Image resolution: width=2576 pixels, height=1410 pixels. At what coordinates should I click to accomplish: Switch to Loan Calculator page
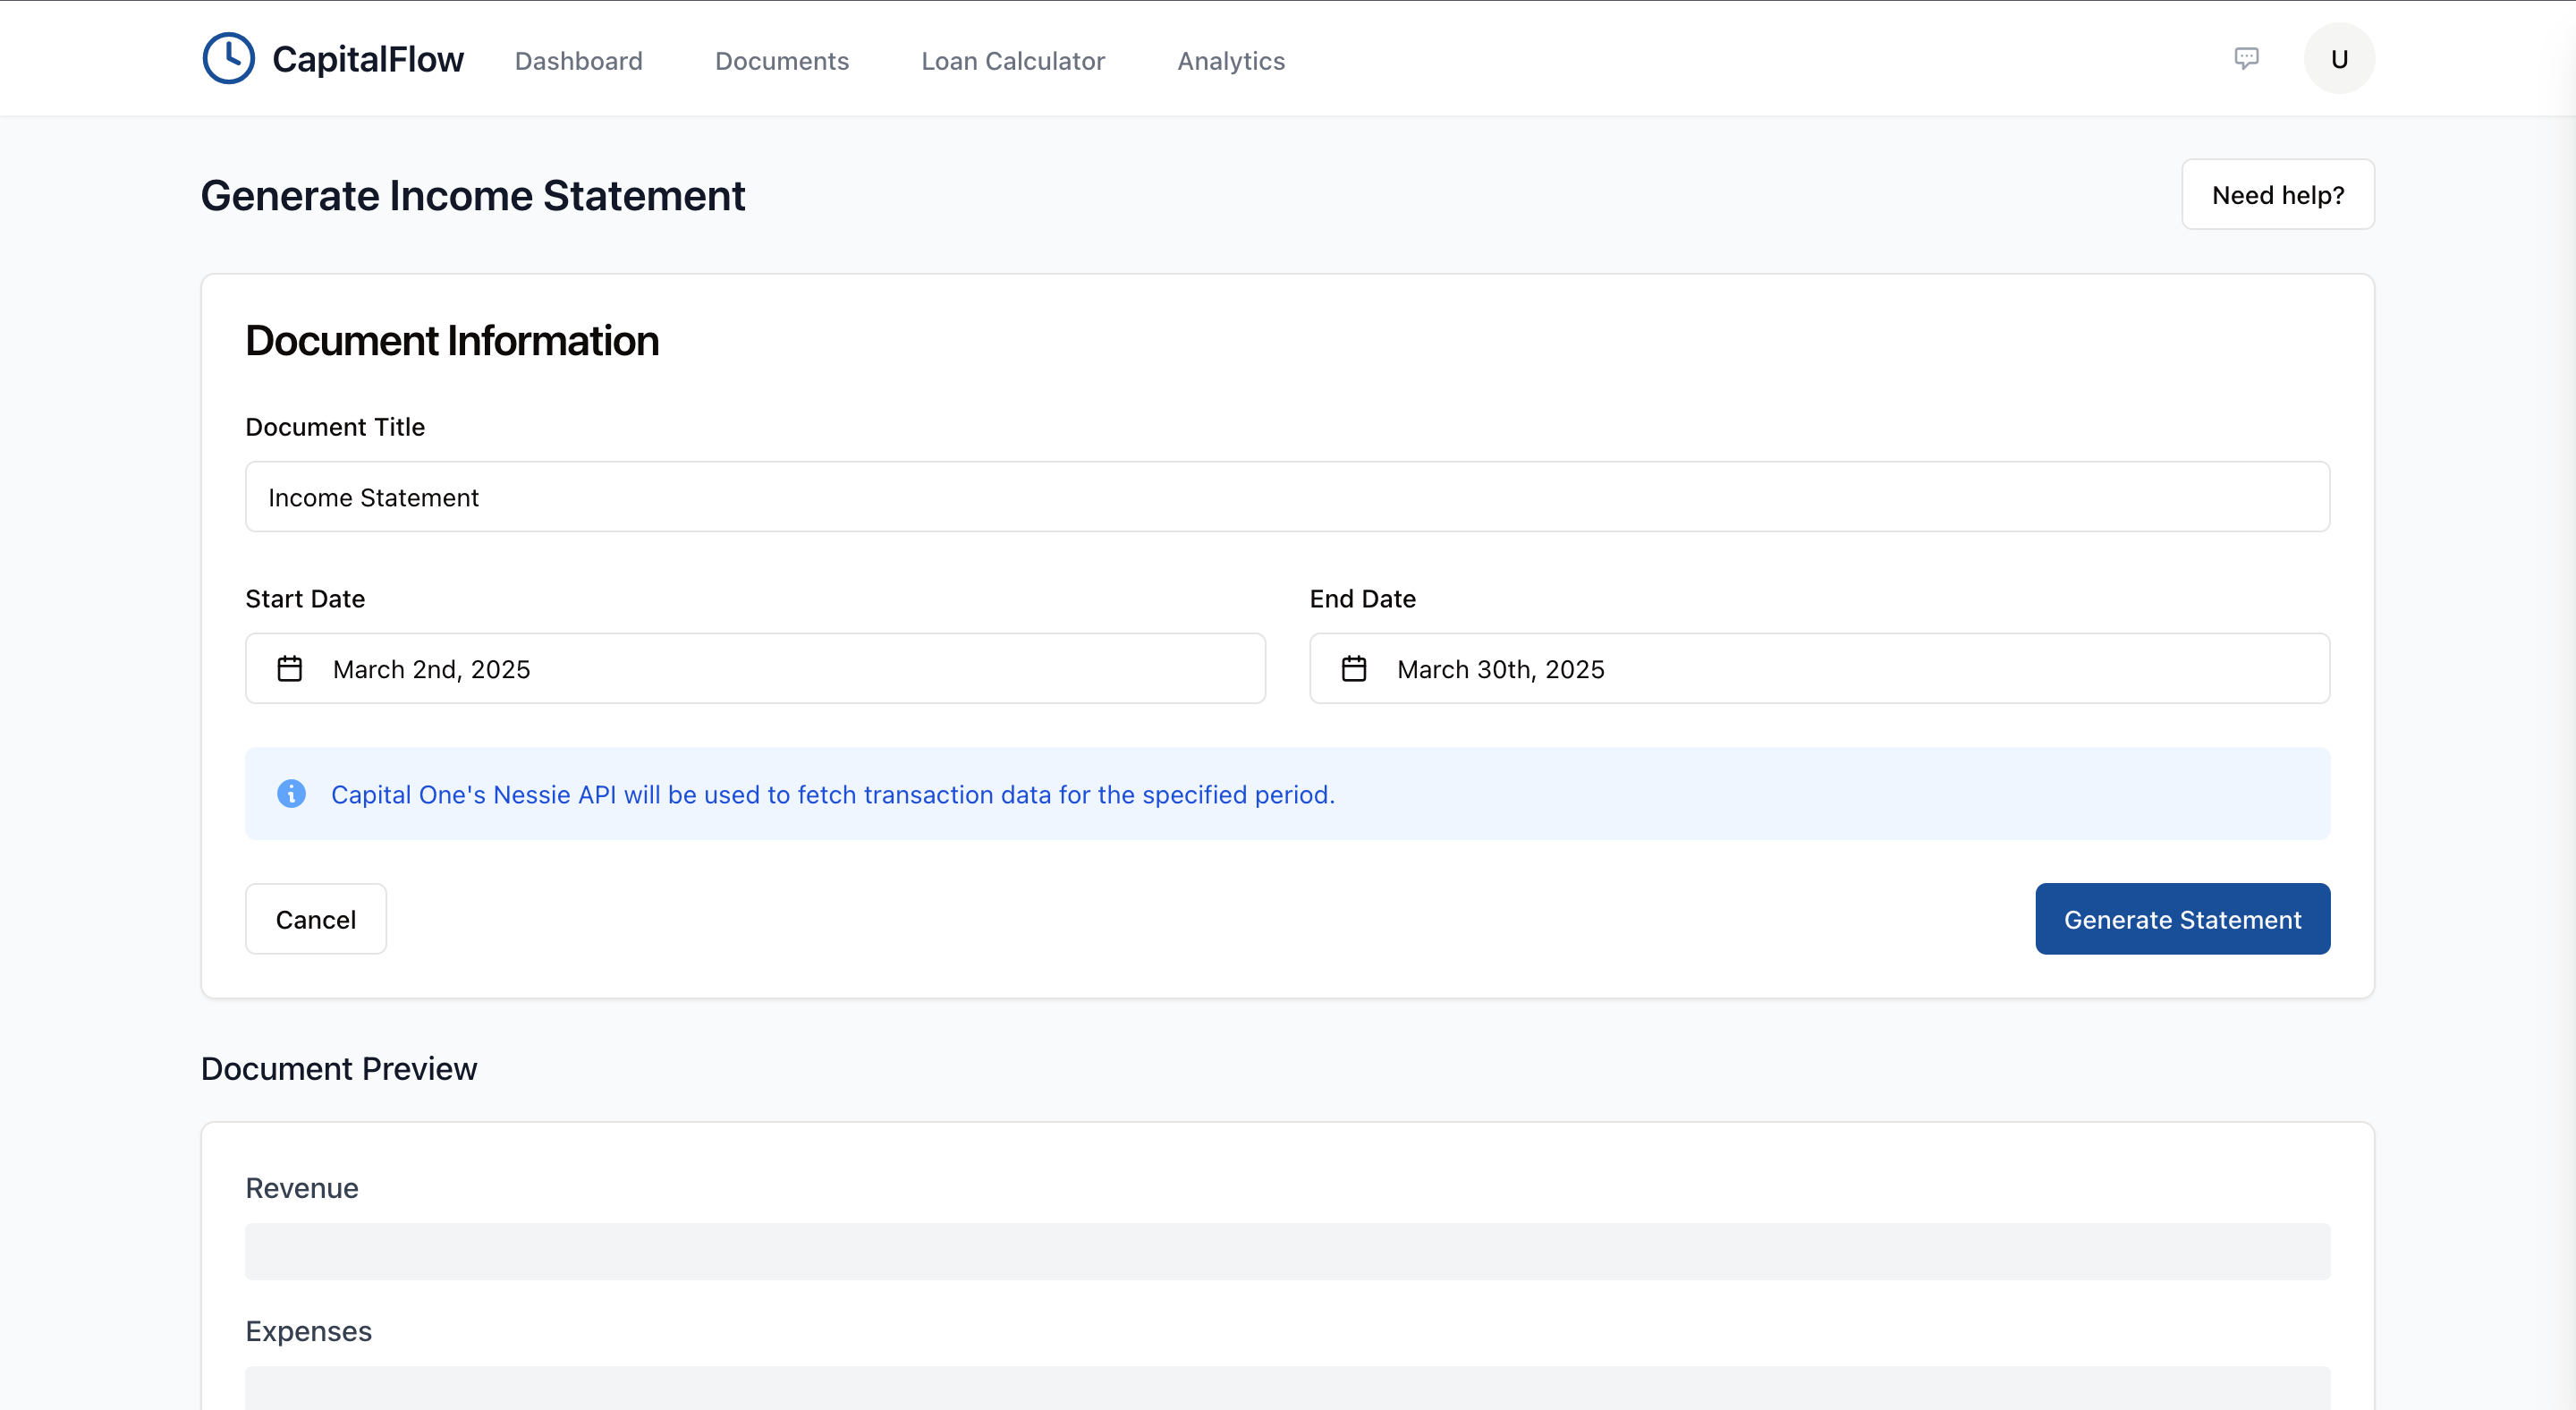point(1012,61)
